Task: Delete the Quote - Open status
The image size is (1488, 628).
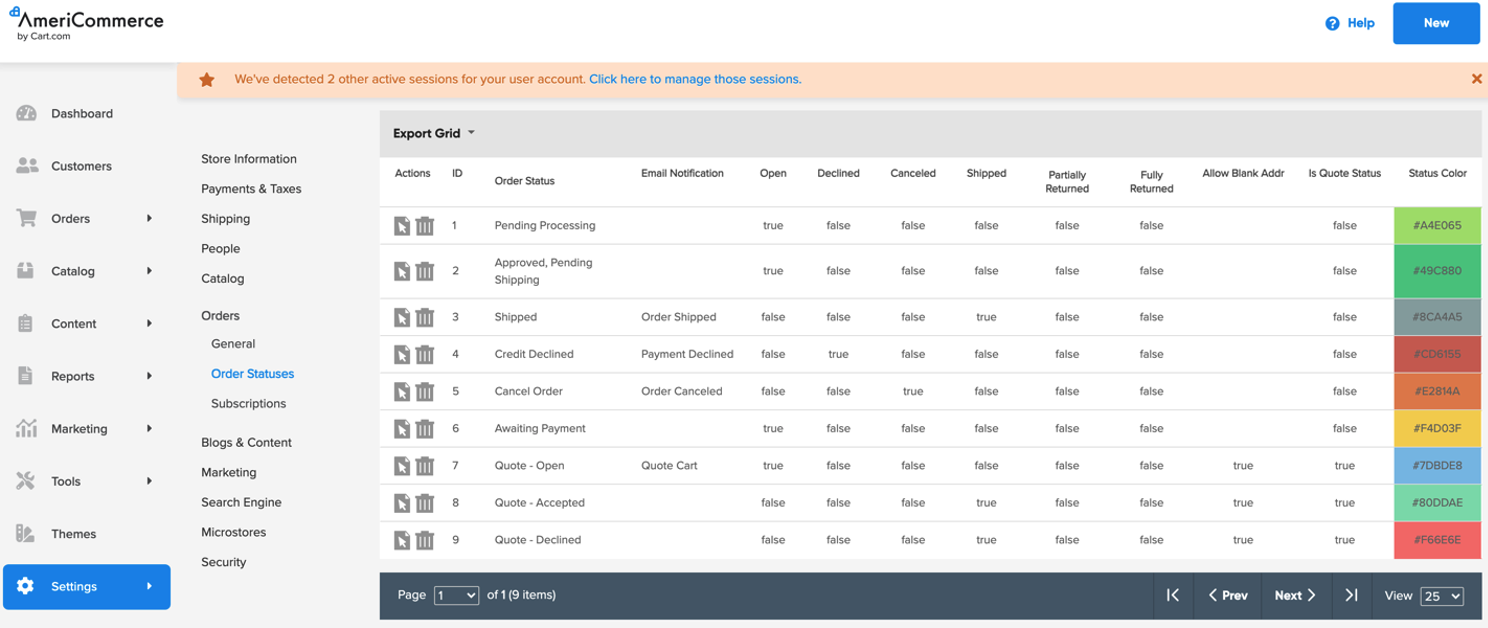Action: (425, 465)
